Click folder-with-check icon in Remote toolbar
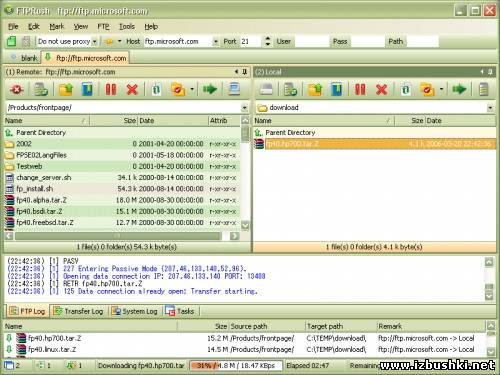Screen dimensions: 500x375 click(178, 89)
